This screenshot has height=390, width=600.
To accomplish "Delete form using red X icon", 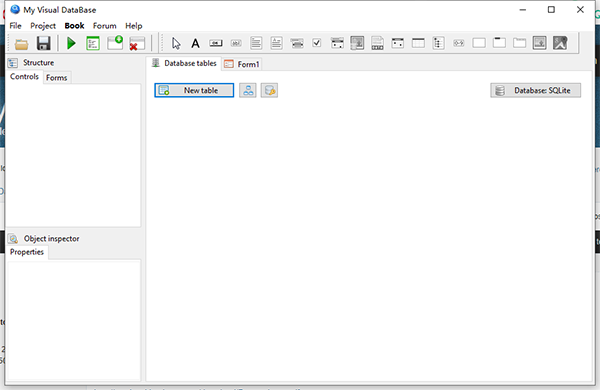I will tap(137, 43).
